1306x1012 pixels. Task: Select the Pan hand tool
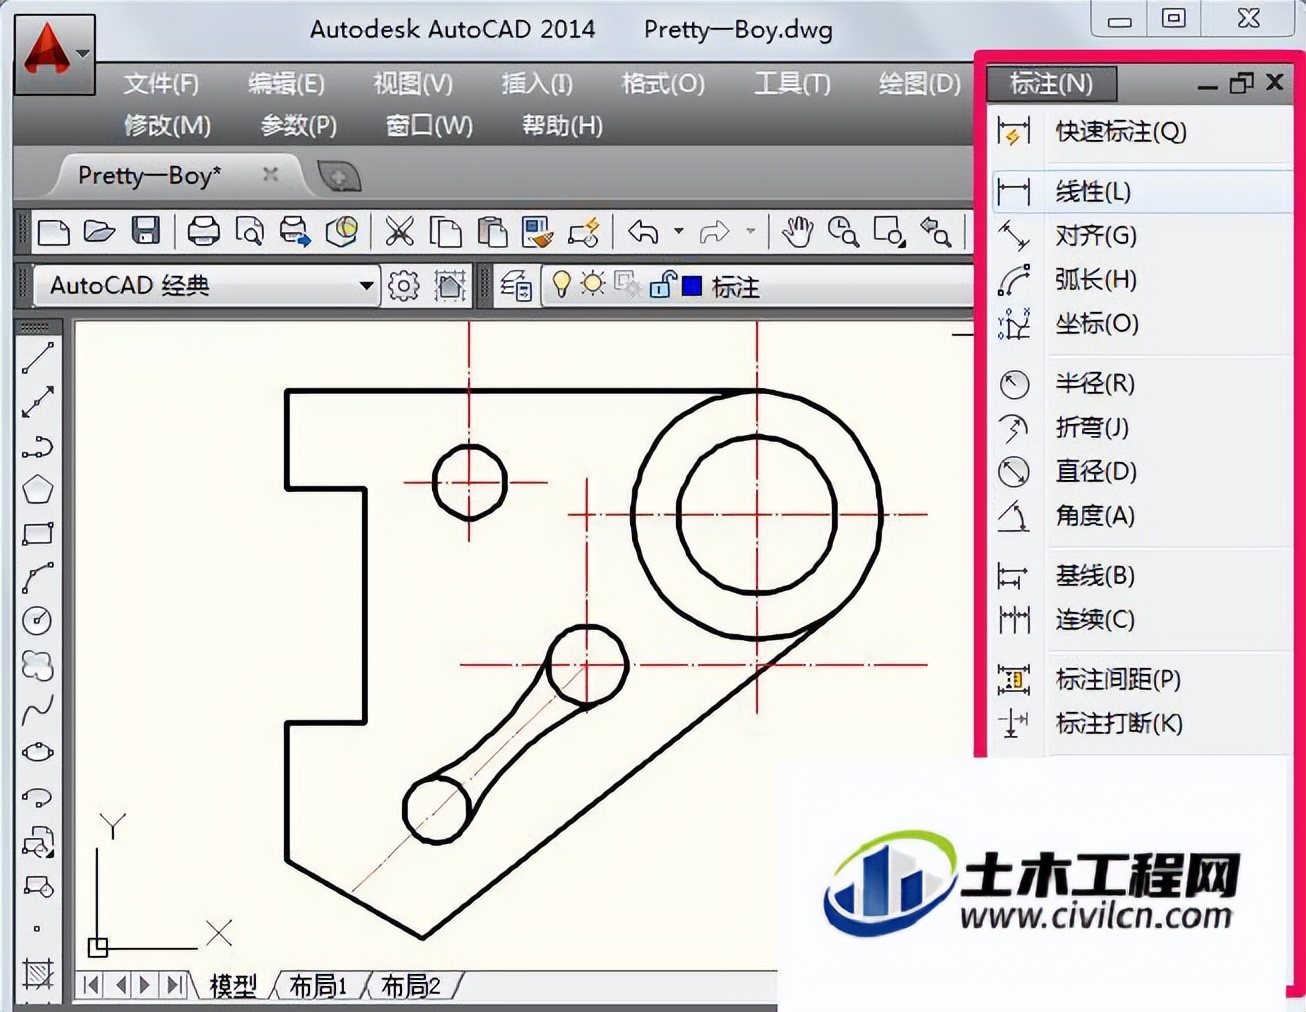tap(797, 232)
